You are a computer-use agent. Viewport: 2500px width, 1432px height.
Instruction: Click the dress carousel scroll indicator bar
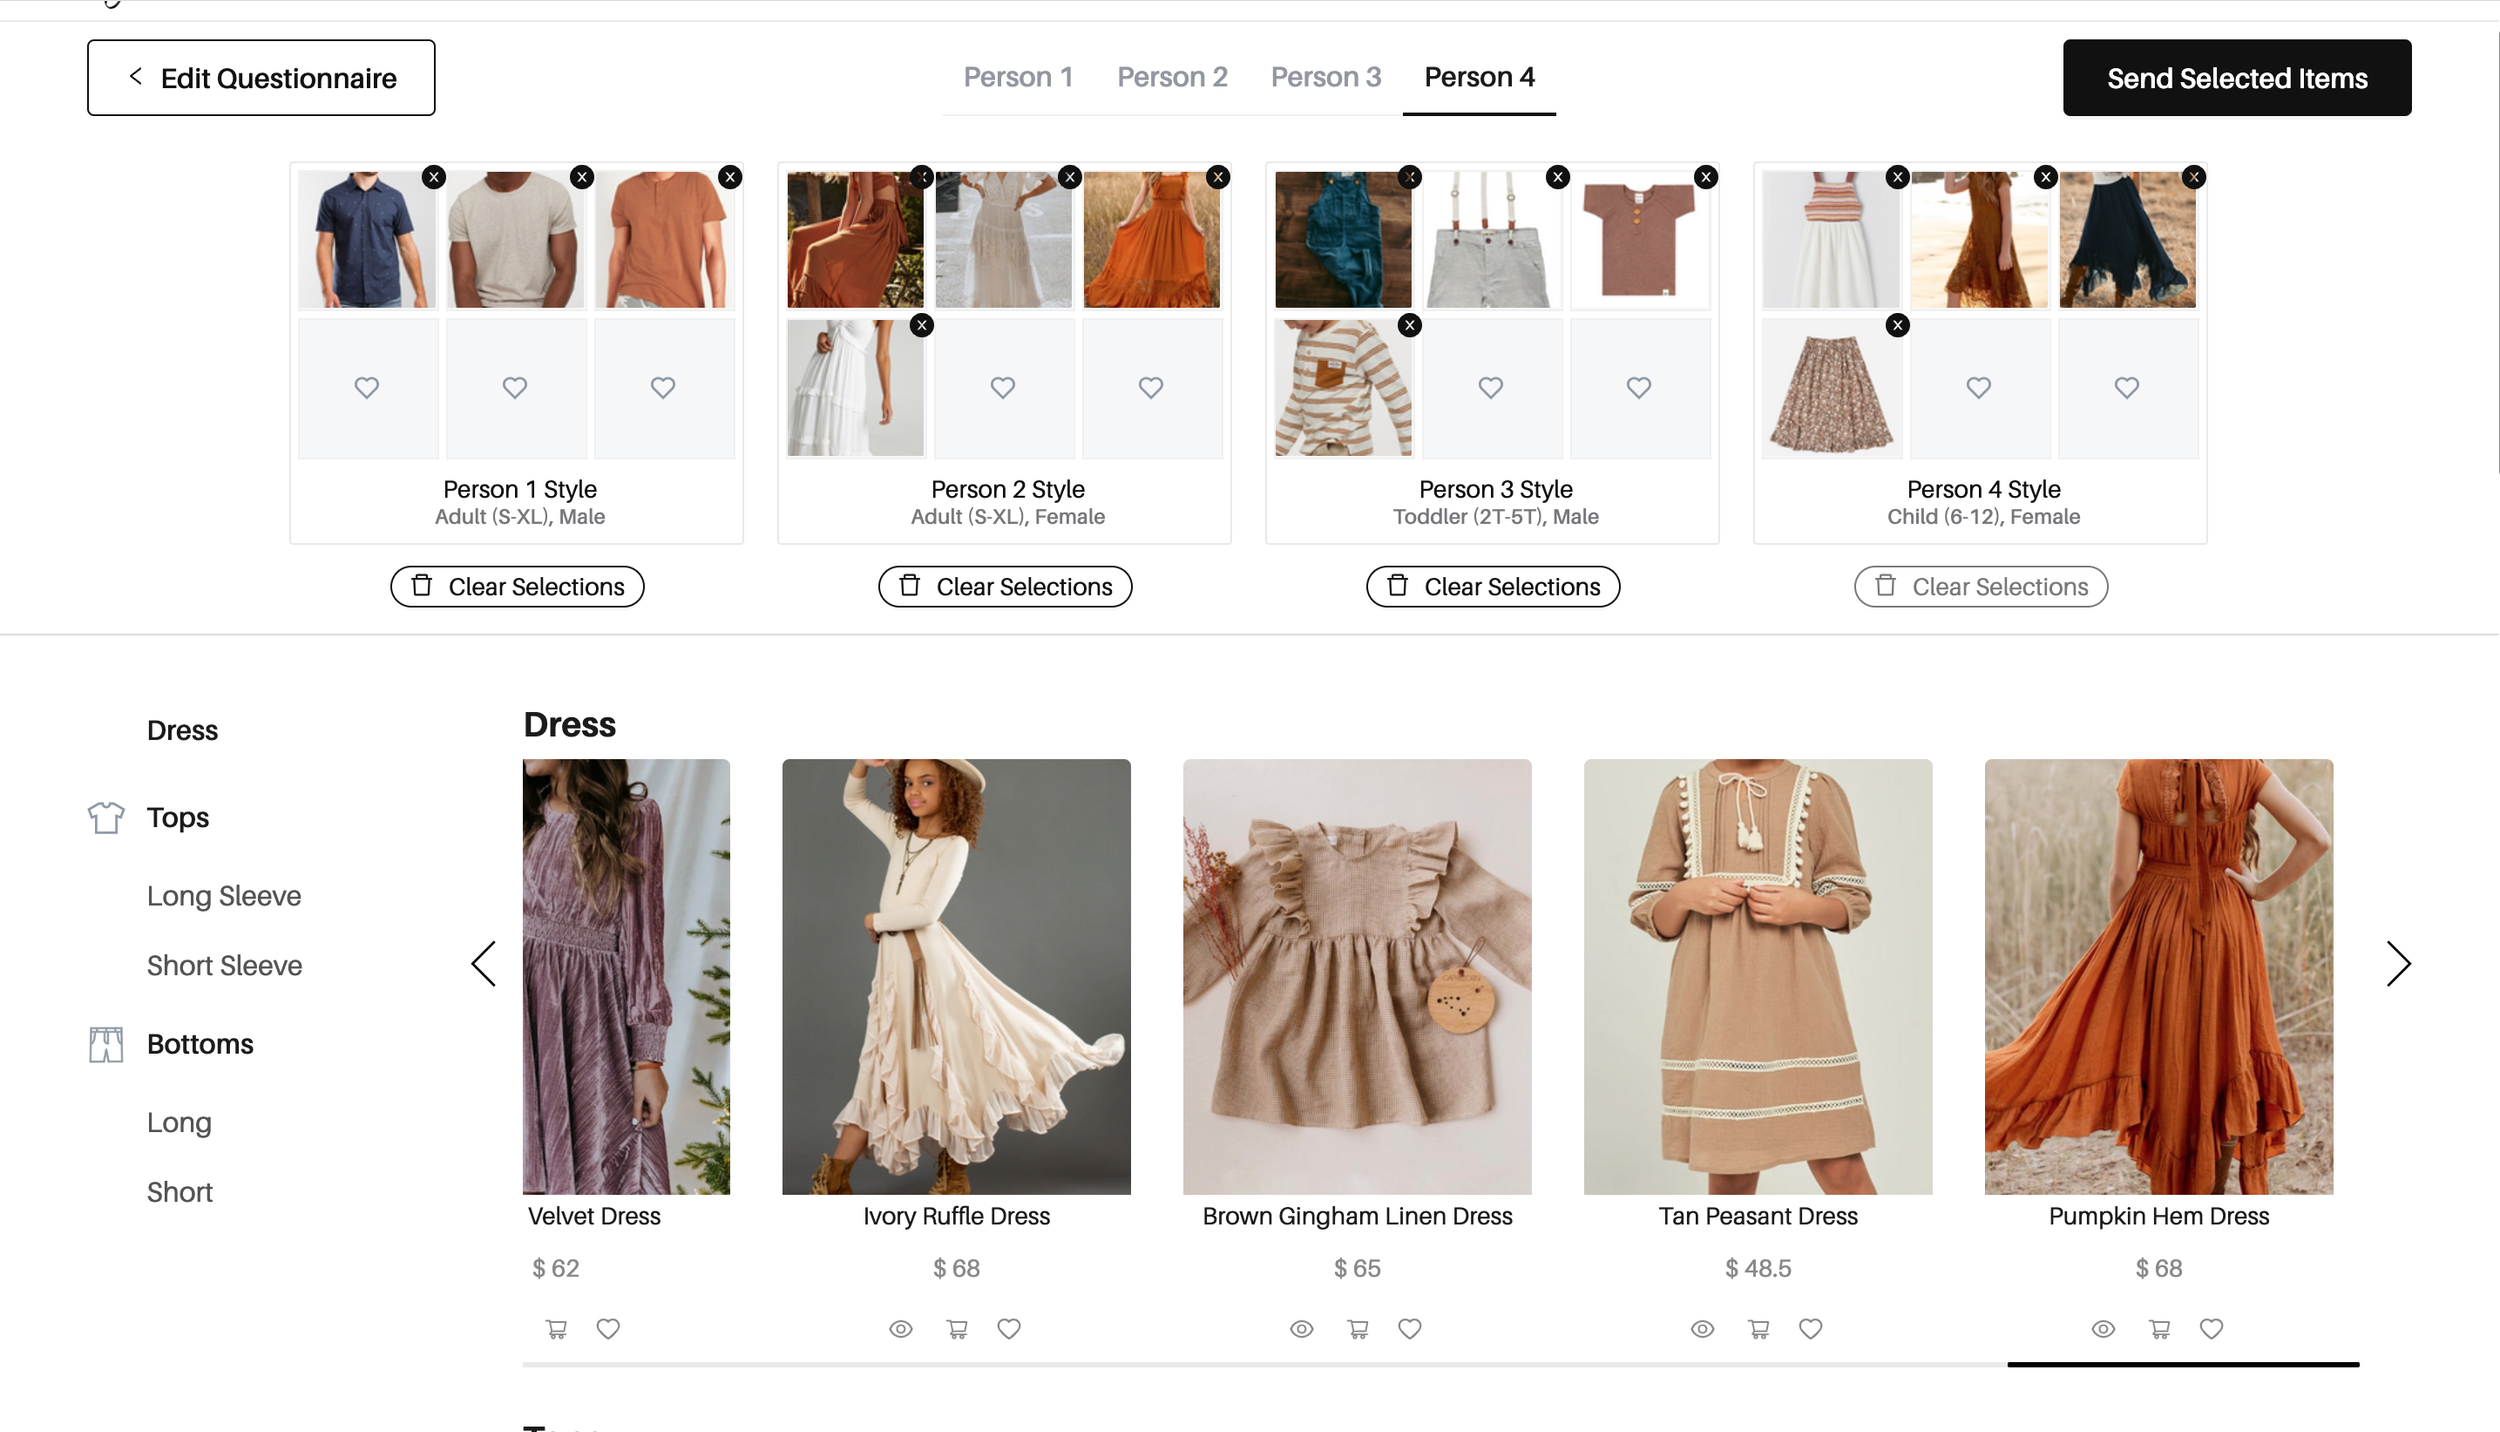2182,1364
